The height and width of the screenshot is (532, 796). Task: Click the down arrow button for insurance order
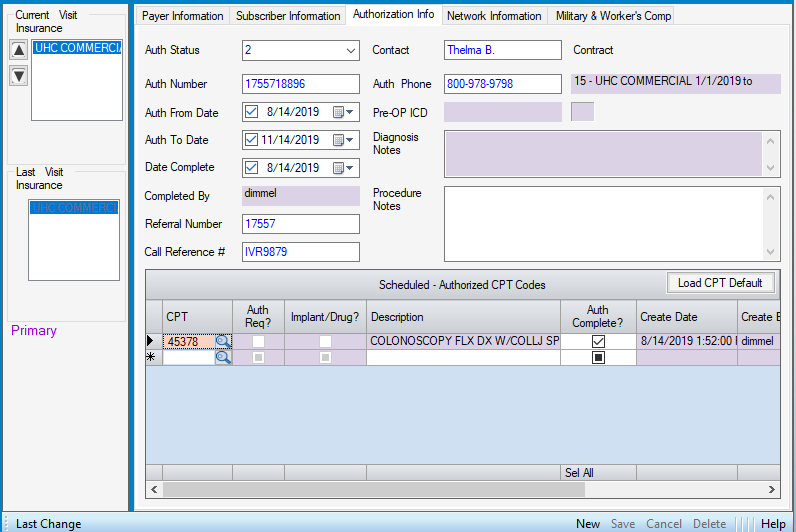pos(19,76)
